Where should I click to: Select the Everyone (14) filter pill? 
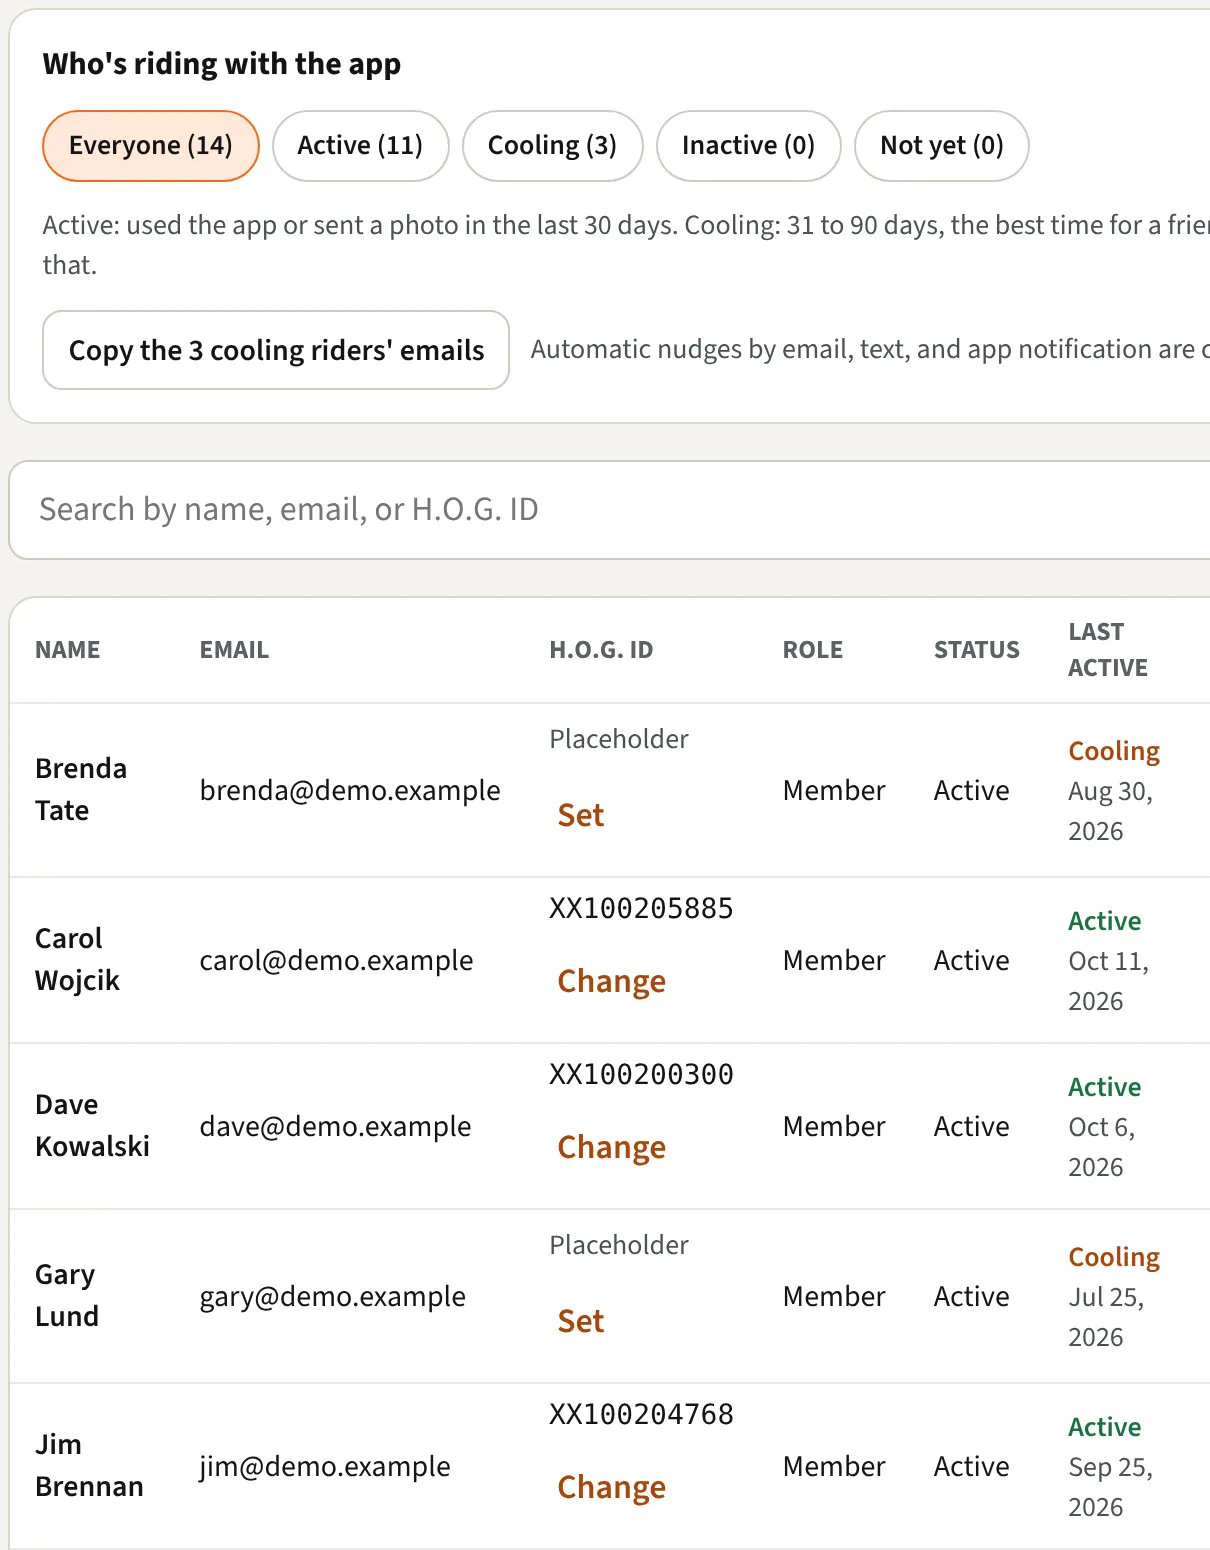(x=151, y=146)
